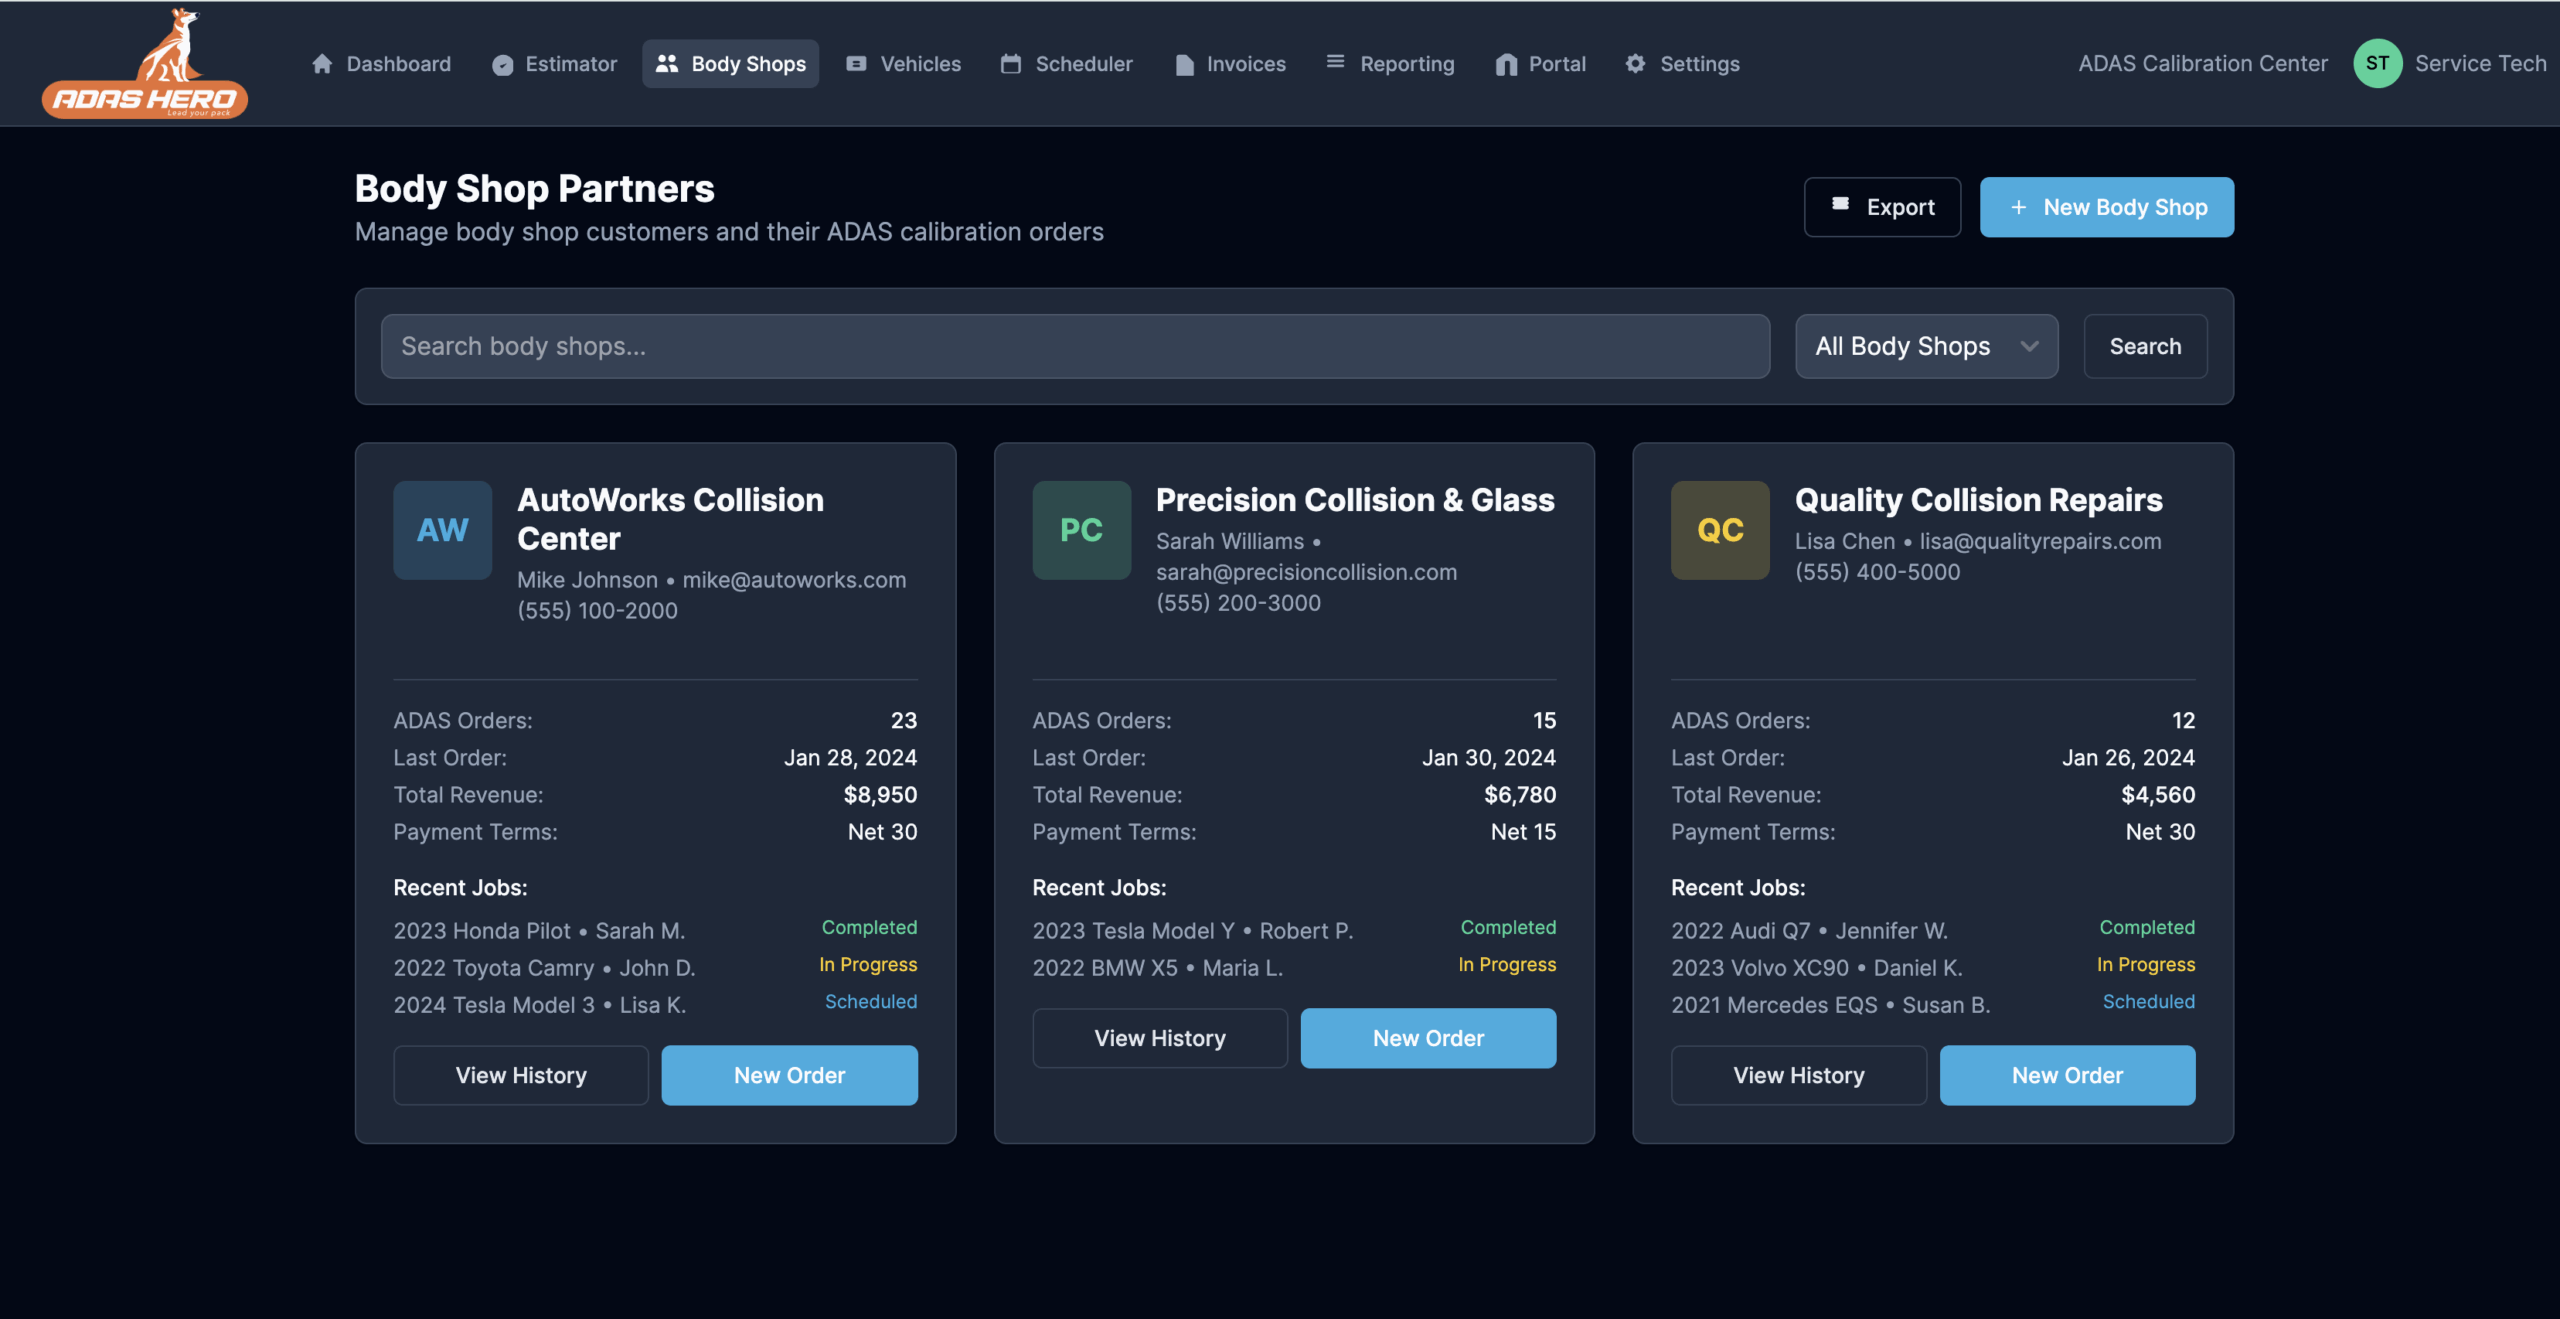Image resolution: width=2560 pixels, height=1319 pixels.
Task: Click the Settings gear icon
Action: pyautogui.click(x=1635, y=64)
